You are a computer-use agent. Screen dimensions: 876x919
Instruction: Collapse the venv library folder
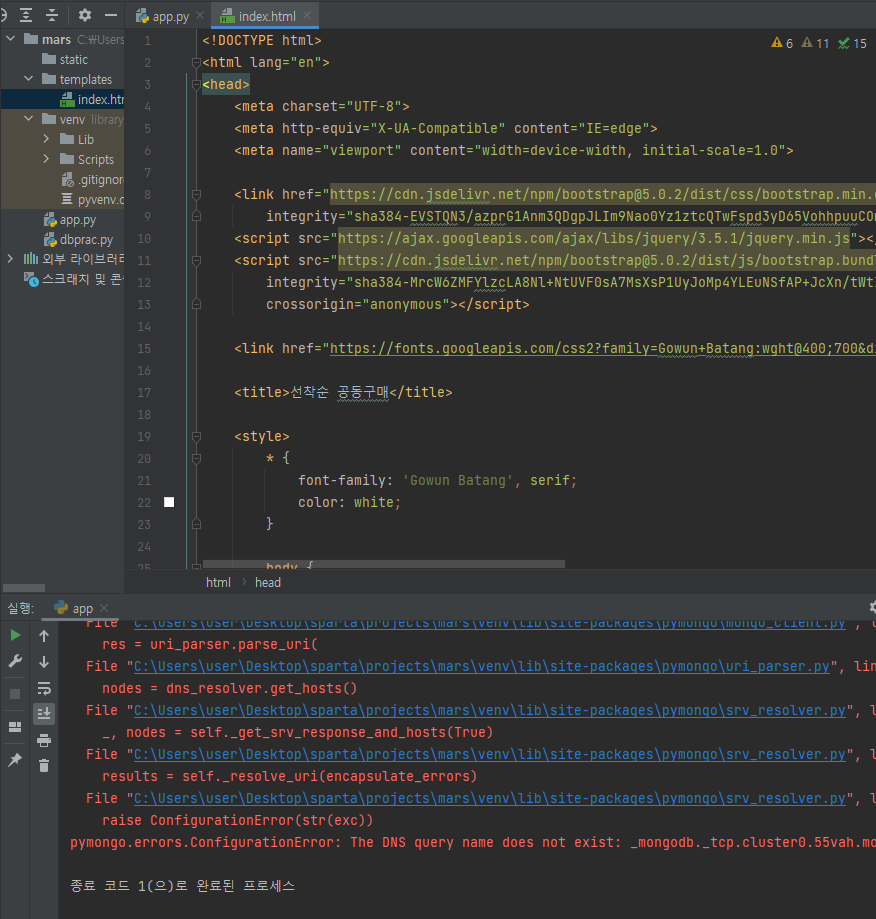tap(28, 118)
